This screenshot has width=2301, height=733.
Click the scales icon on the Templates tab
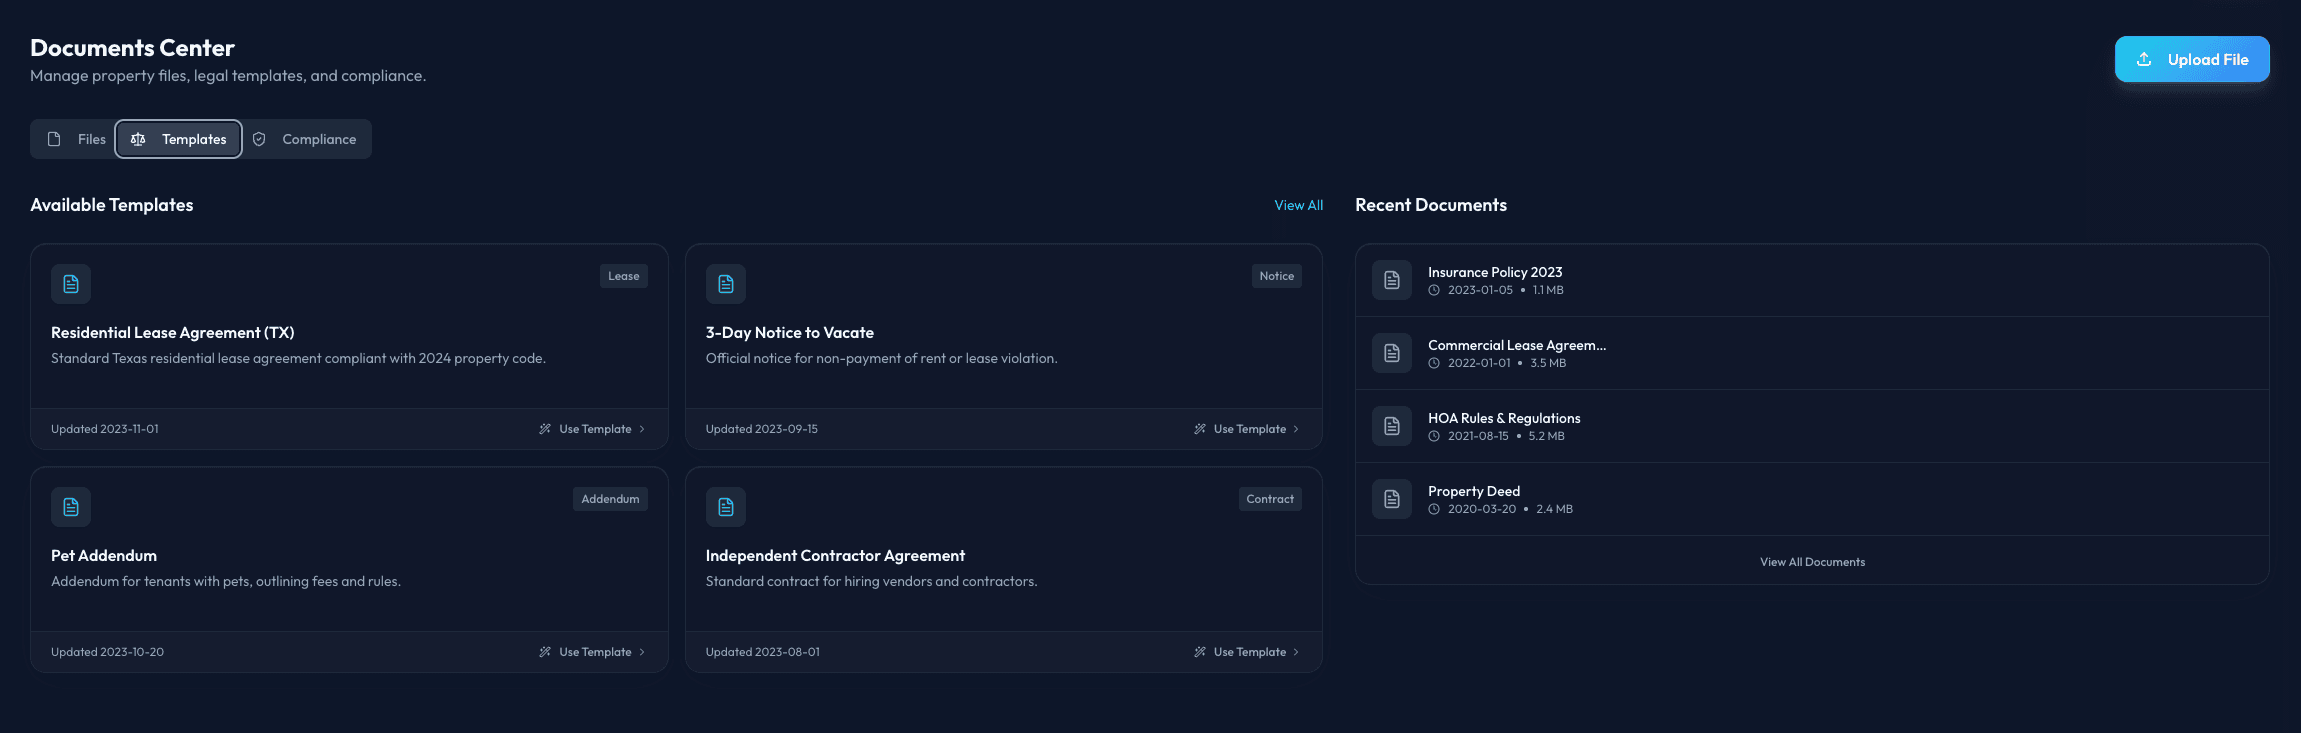[x=138, y=139]
